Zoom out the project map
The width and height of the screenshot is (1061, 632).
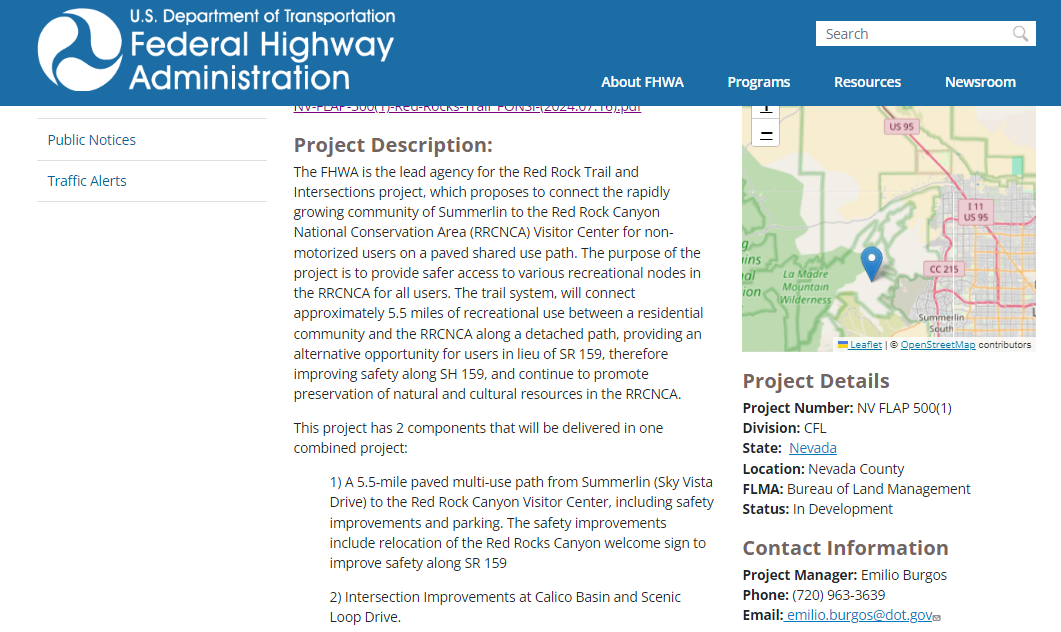pyautogui.click(x=765, y=134)
